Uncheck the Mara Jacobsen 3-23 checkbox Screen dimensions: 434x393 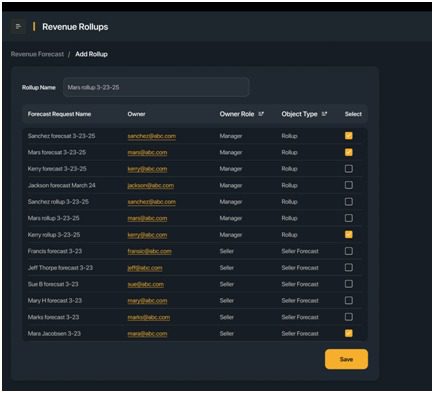click(349, 333)
